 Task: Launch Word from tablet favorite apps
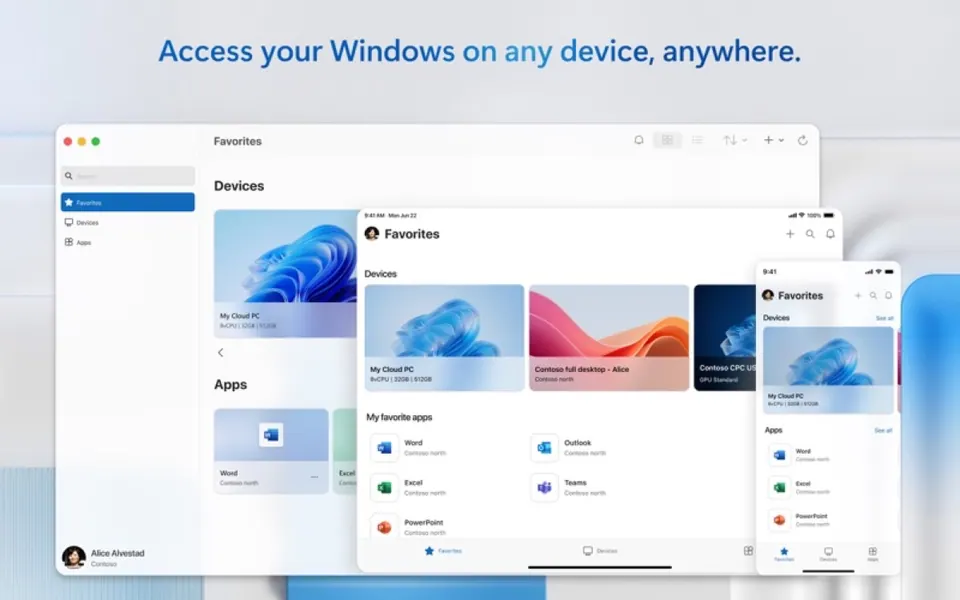[408, 448]
